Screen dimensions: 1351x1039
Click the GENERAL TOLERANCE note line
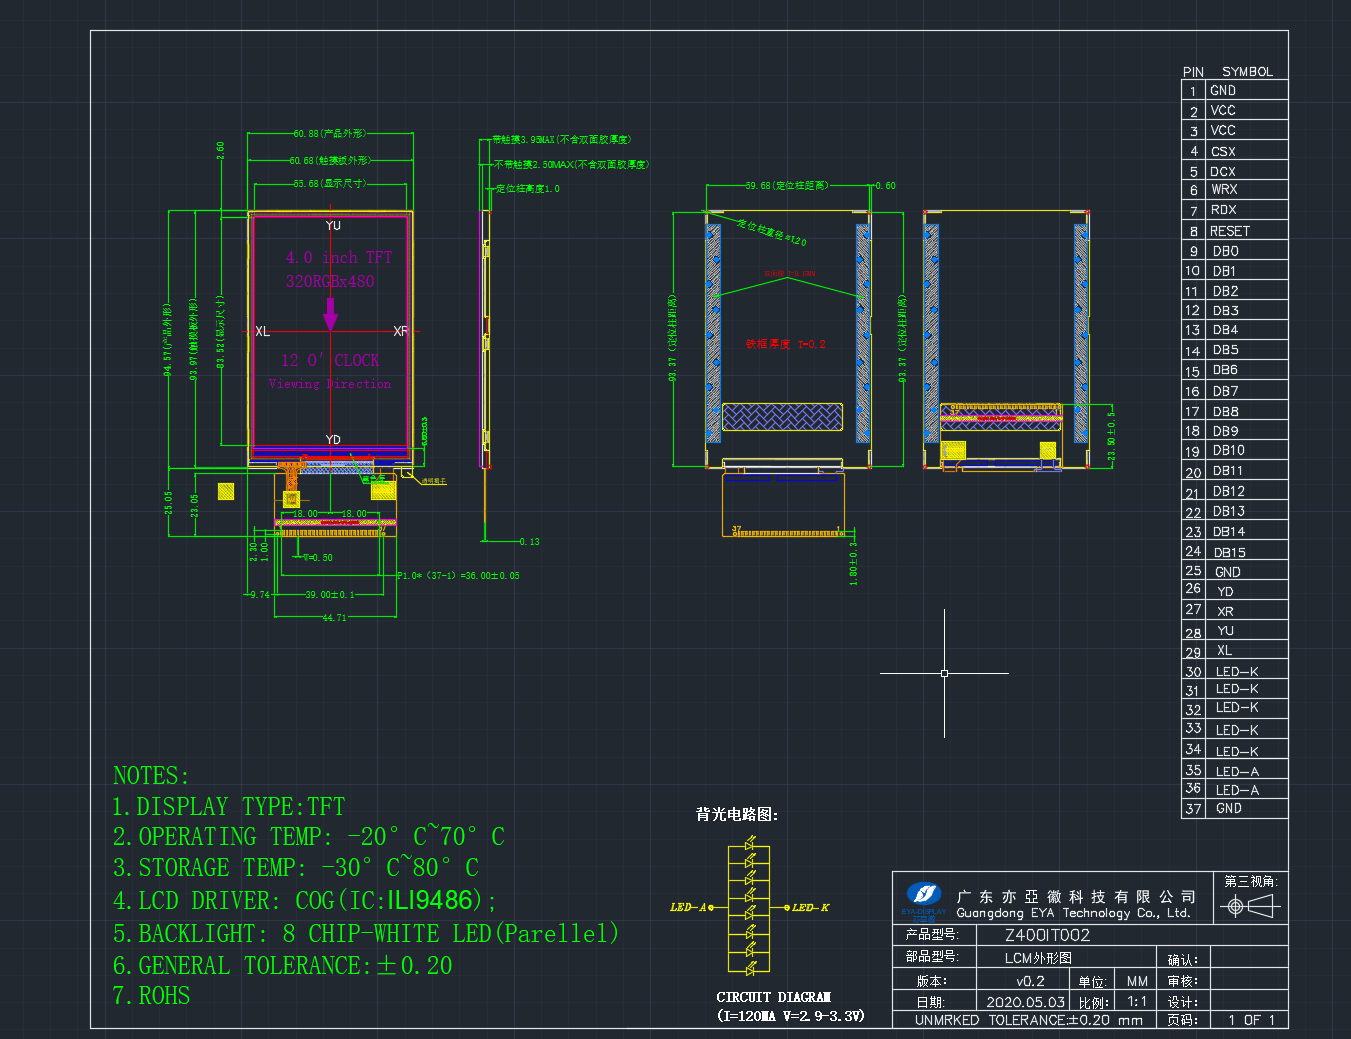(x=282, y=965)
